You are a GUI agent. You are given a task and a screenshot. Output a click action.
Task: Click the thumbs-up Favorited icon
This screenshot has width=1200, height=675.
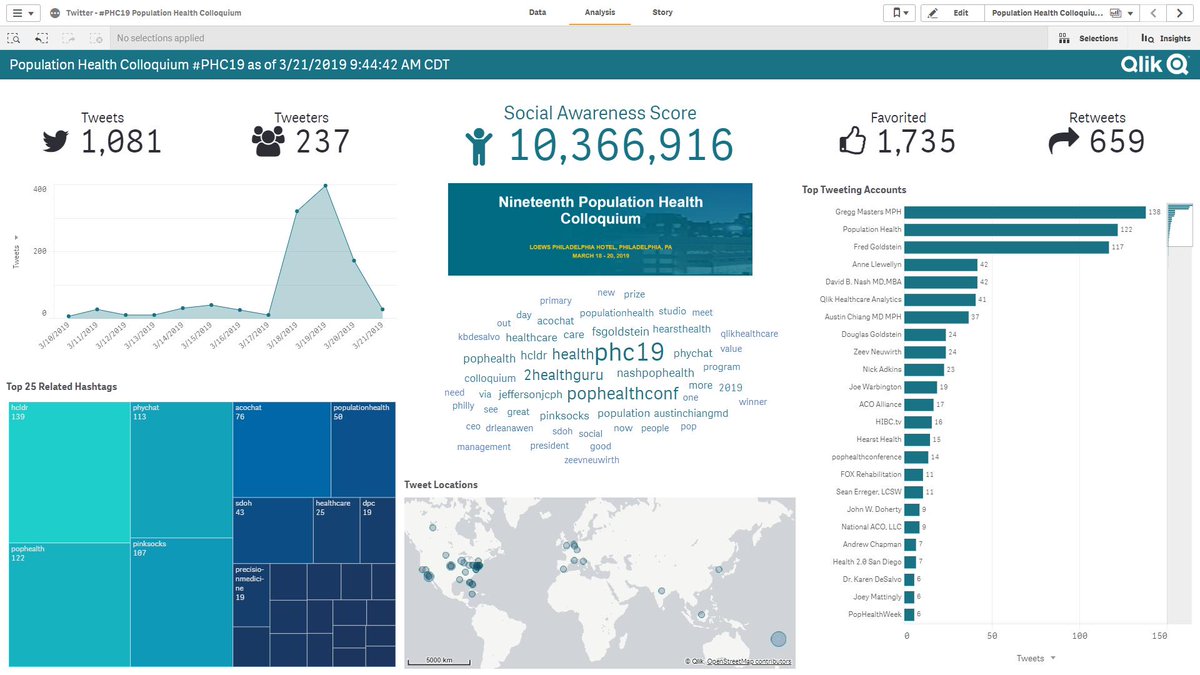point(852,142)
